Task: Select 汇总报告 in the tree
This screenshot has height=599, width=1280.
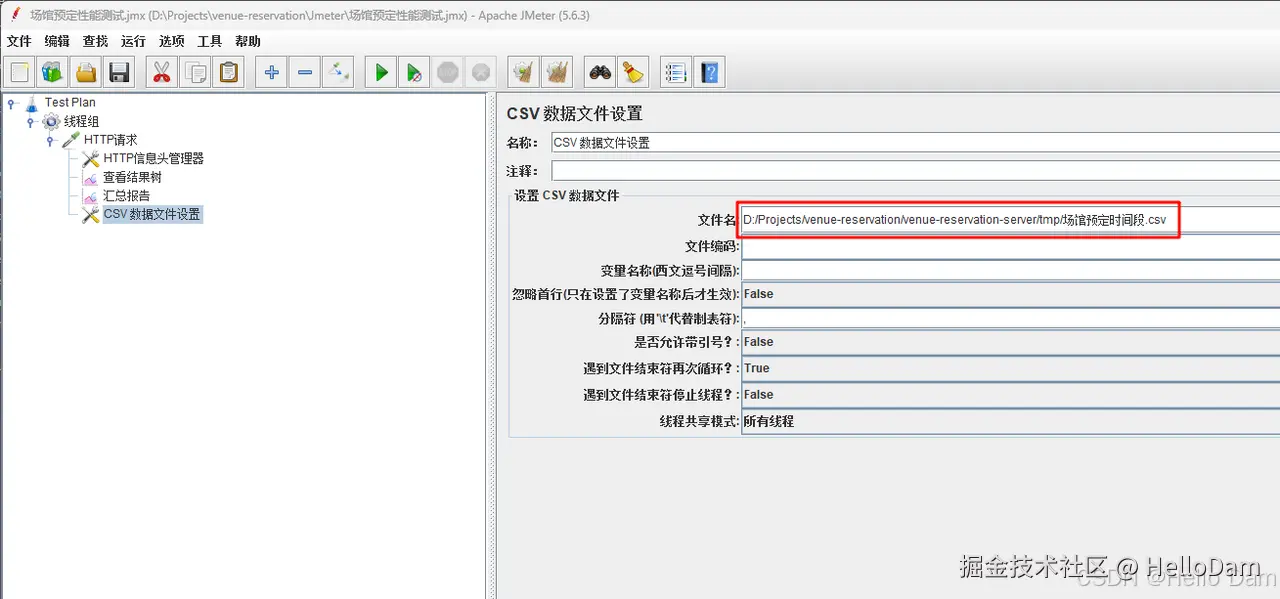Action: pyautogui.click(x=126, y=195)
